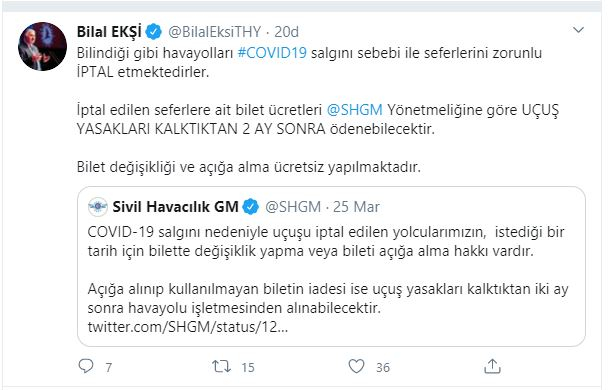This screenshot has width=608, height=390.
Task: Click the reply speech bubble icon
Action: [x=86, y=366]
